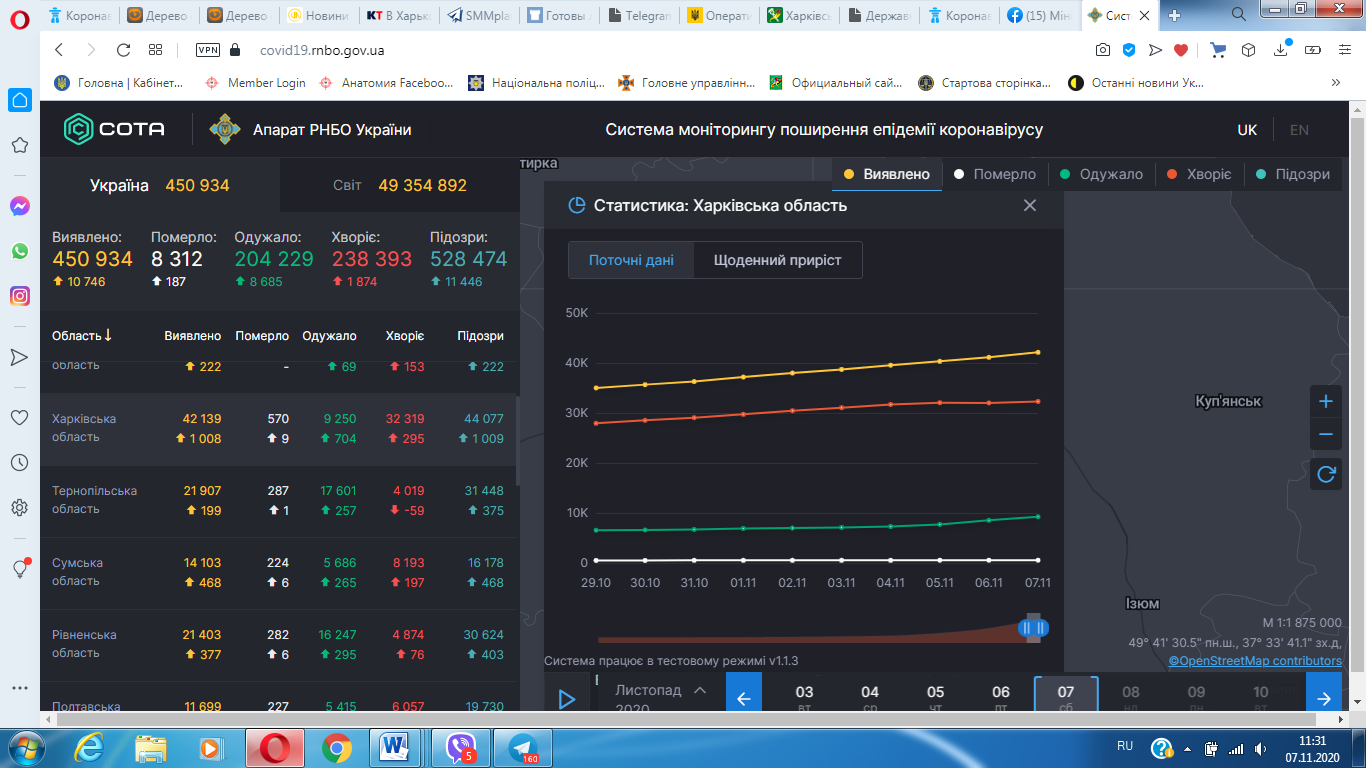Click the timeline next arrow button
Viewport: 1366px width, 768px height.
point(1324,698)
